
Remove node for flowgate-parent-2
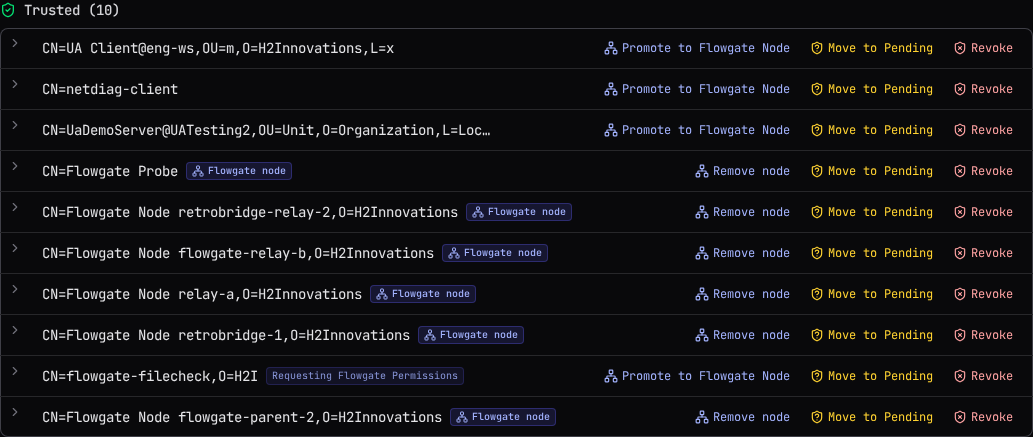[x=742, y=417]
